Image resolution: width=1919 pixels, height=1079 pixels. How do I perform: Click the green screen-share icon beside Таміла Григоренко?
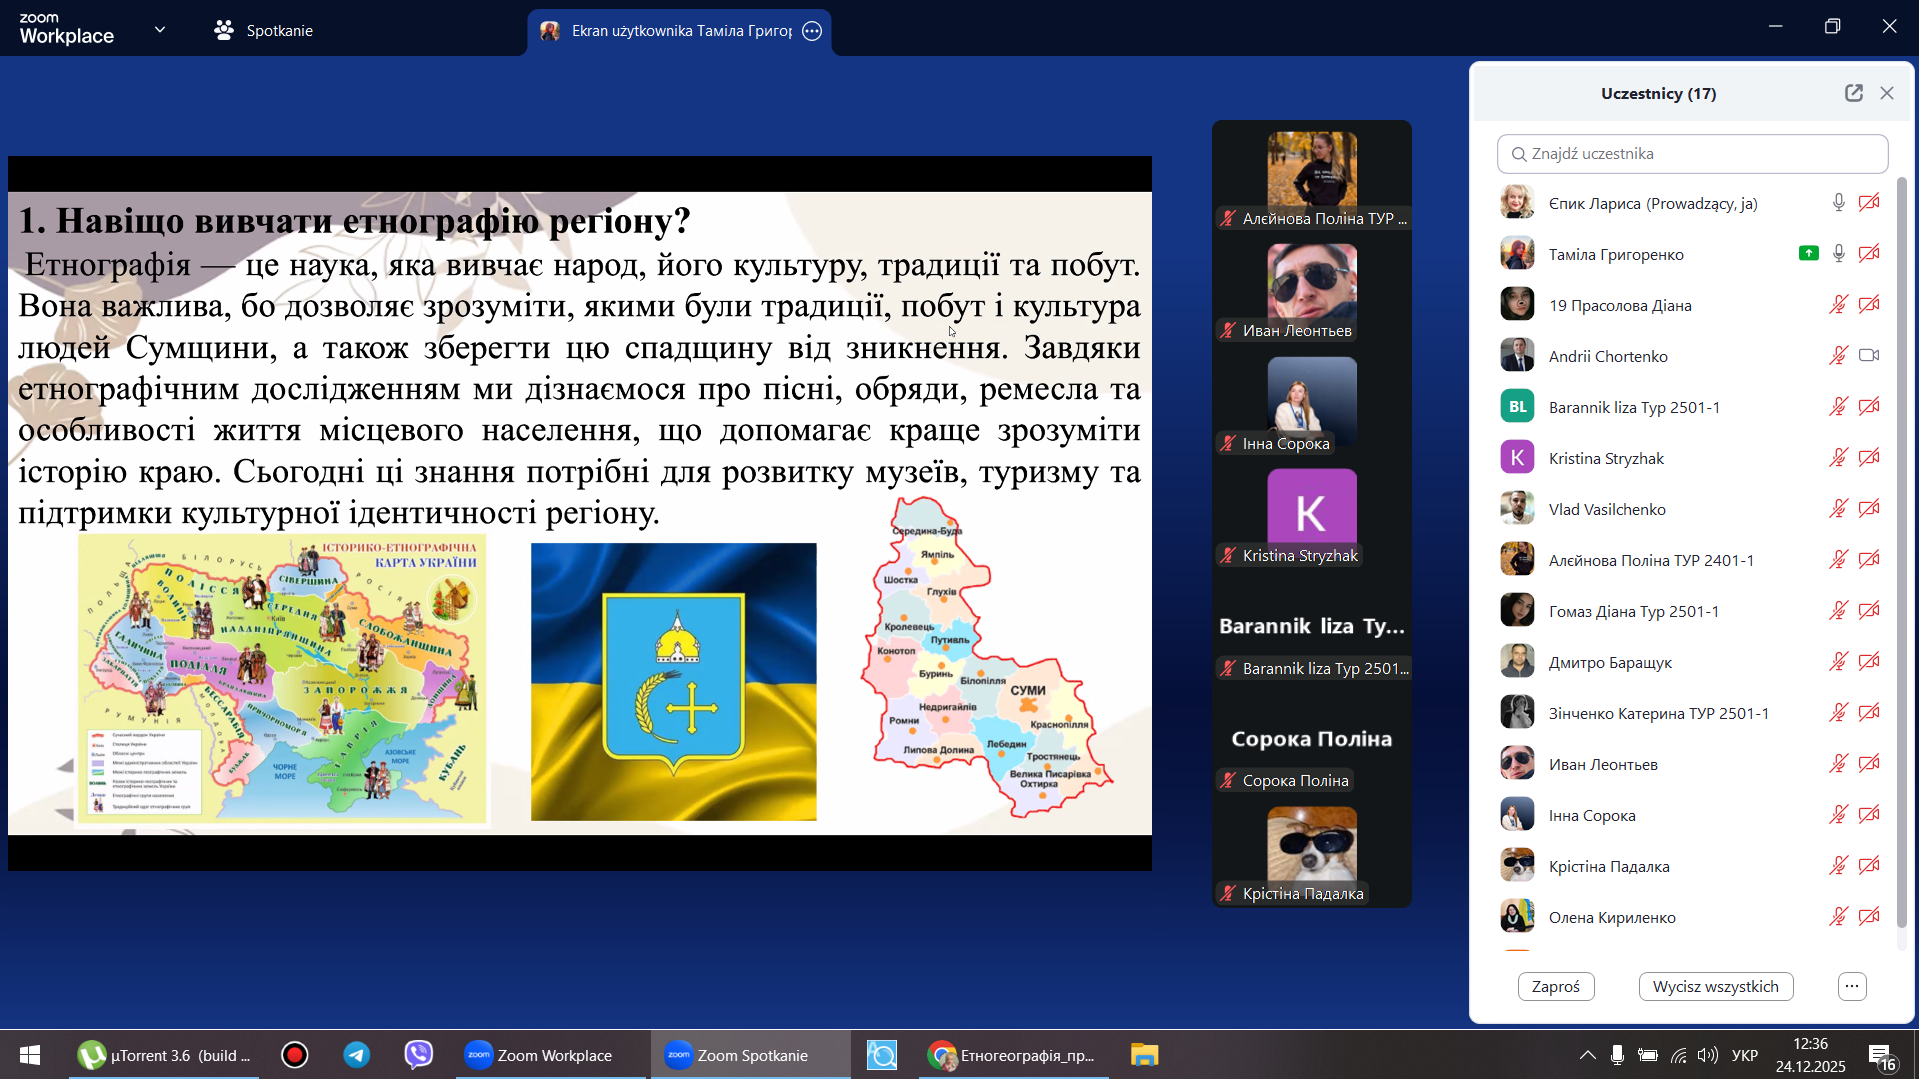[1808, 254]
